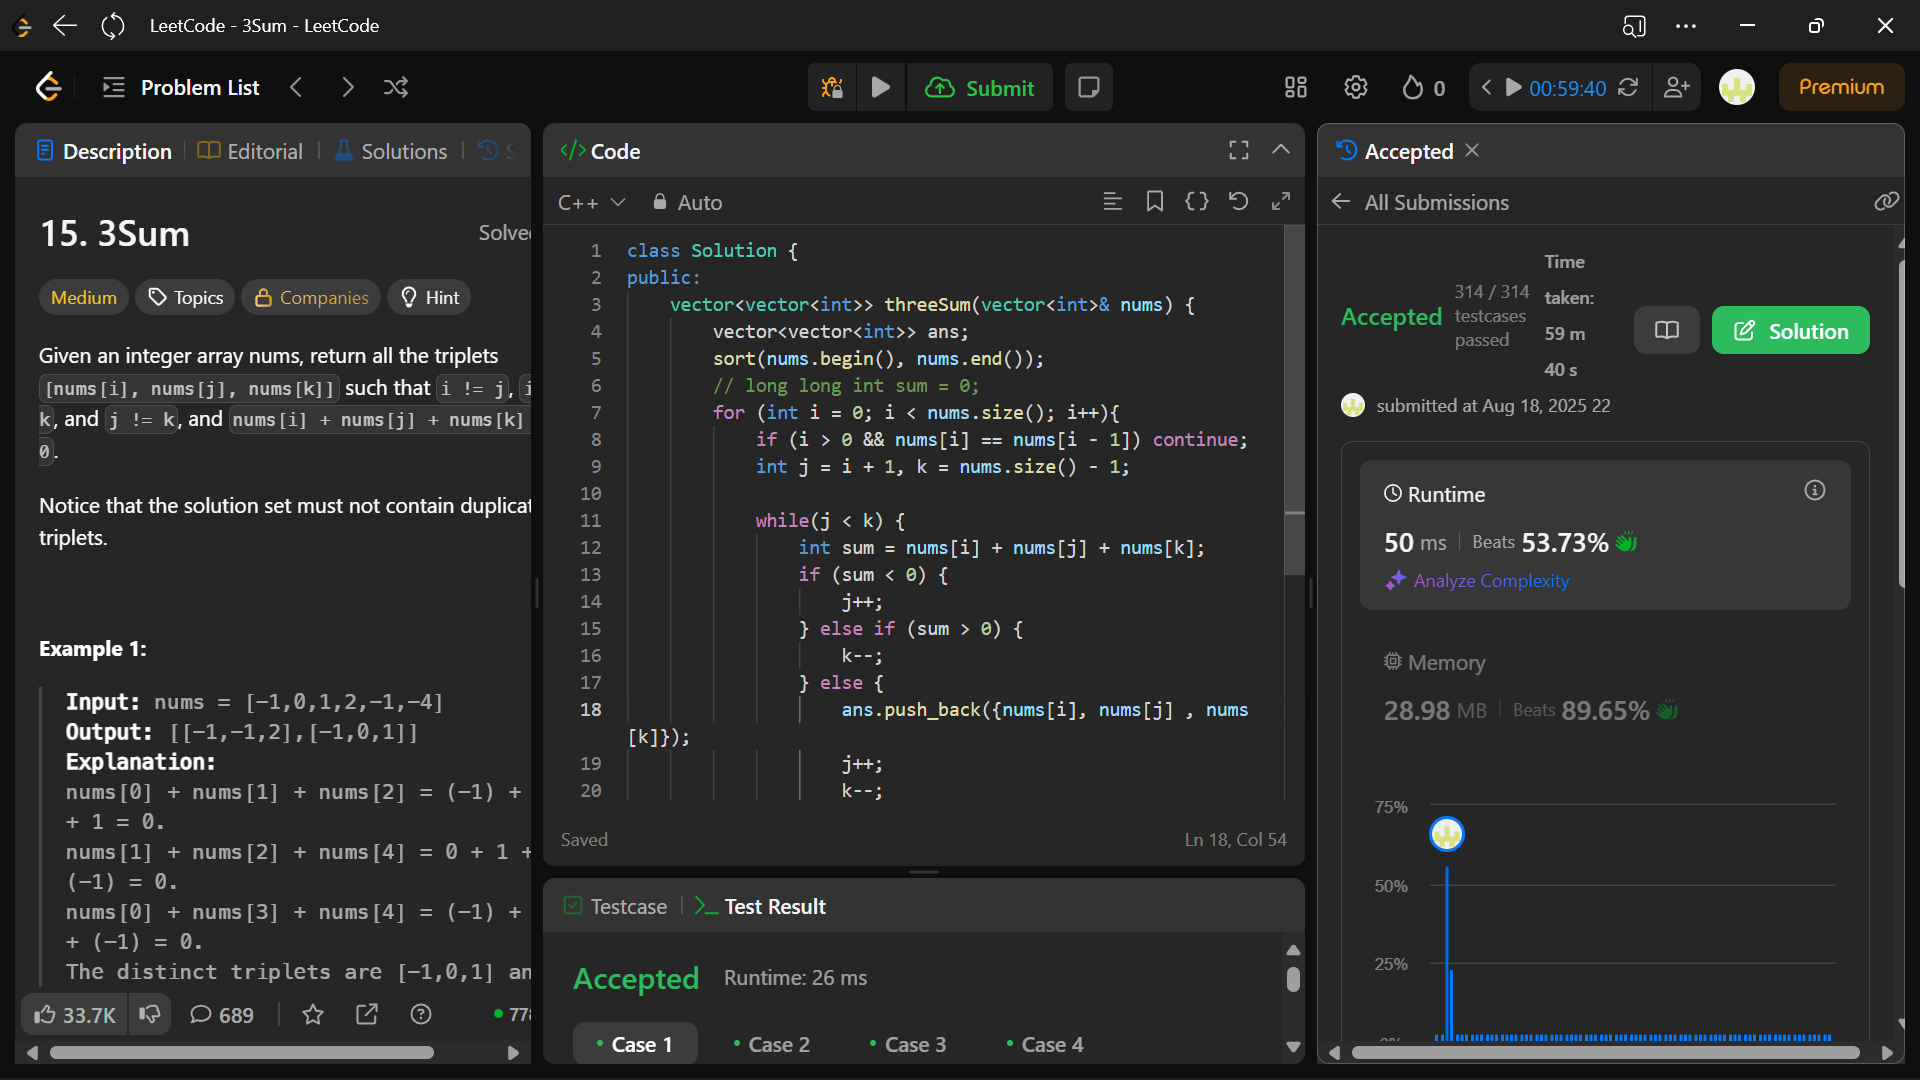The image size is (1920, 1080).
Task: Collapse the Code panel with the chevron
Action: (1280, 150)
